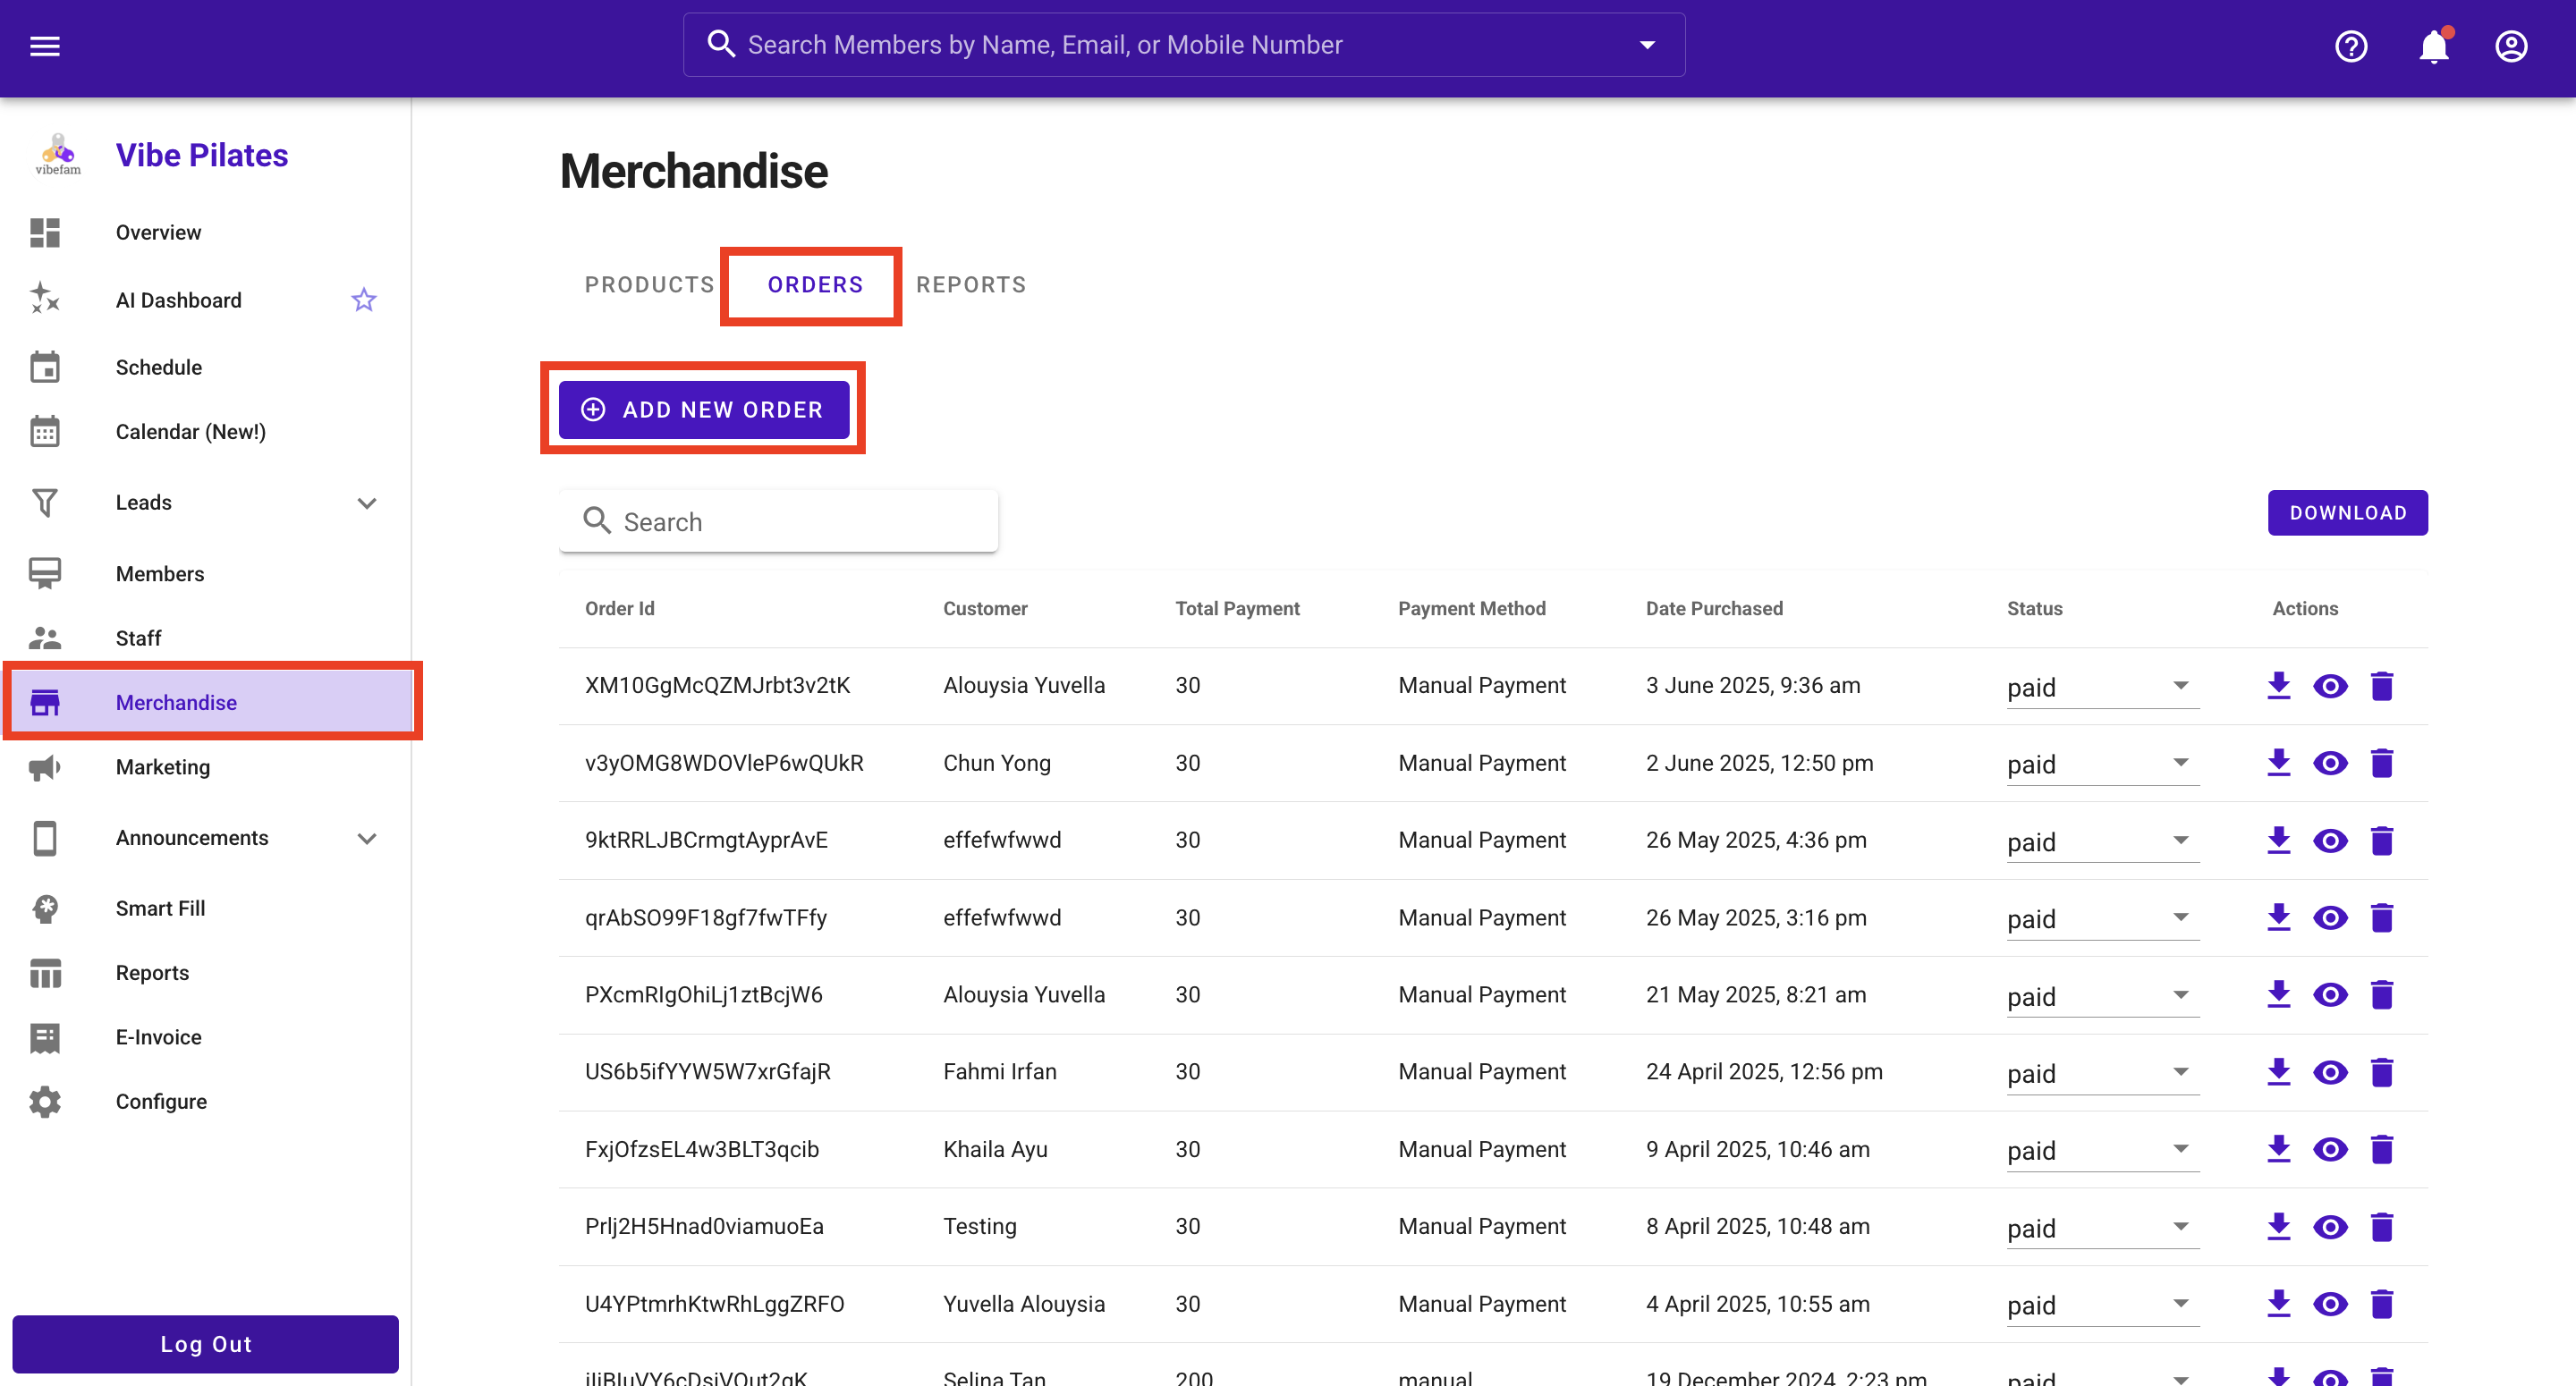Download the Fahmi Irfan order
Screen dimensions: 2576x1386
pyautogui.click(x=2279, y=1072)
